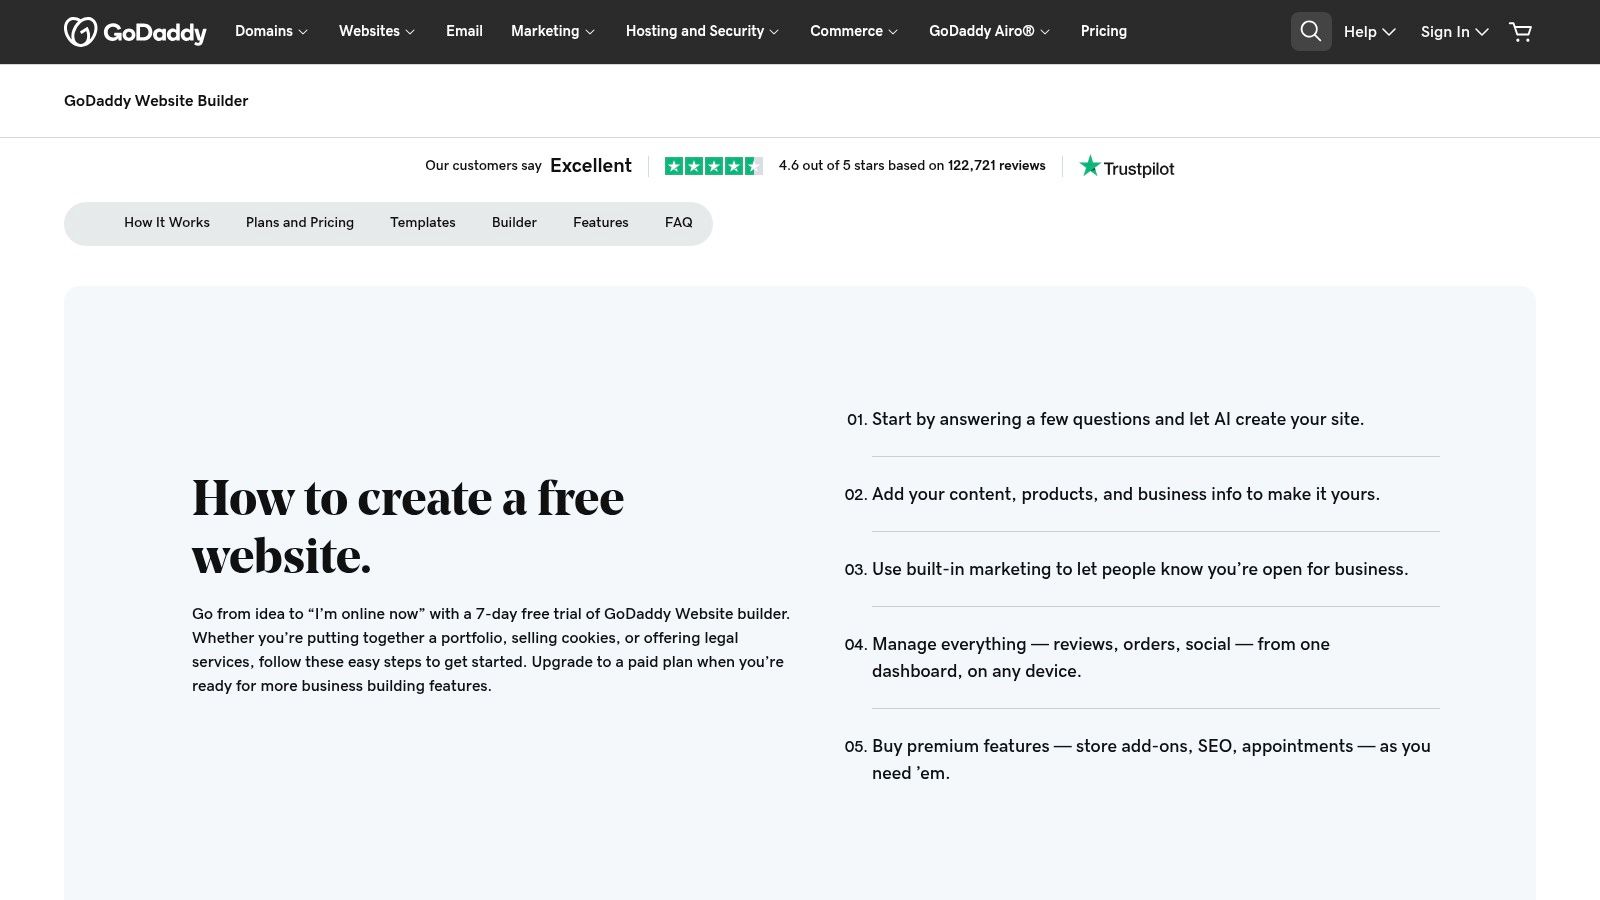Click the 122,721 reviews text
The width and height of the screenshot is (1600, 900).
997,166
